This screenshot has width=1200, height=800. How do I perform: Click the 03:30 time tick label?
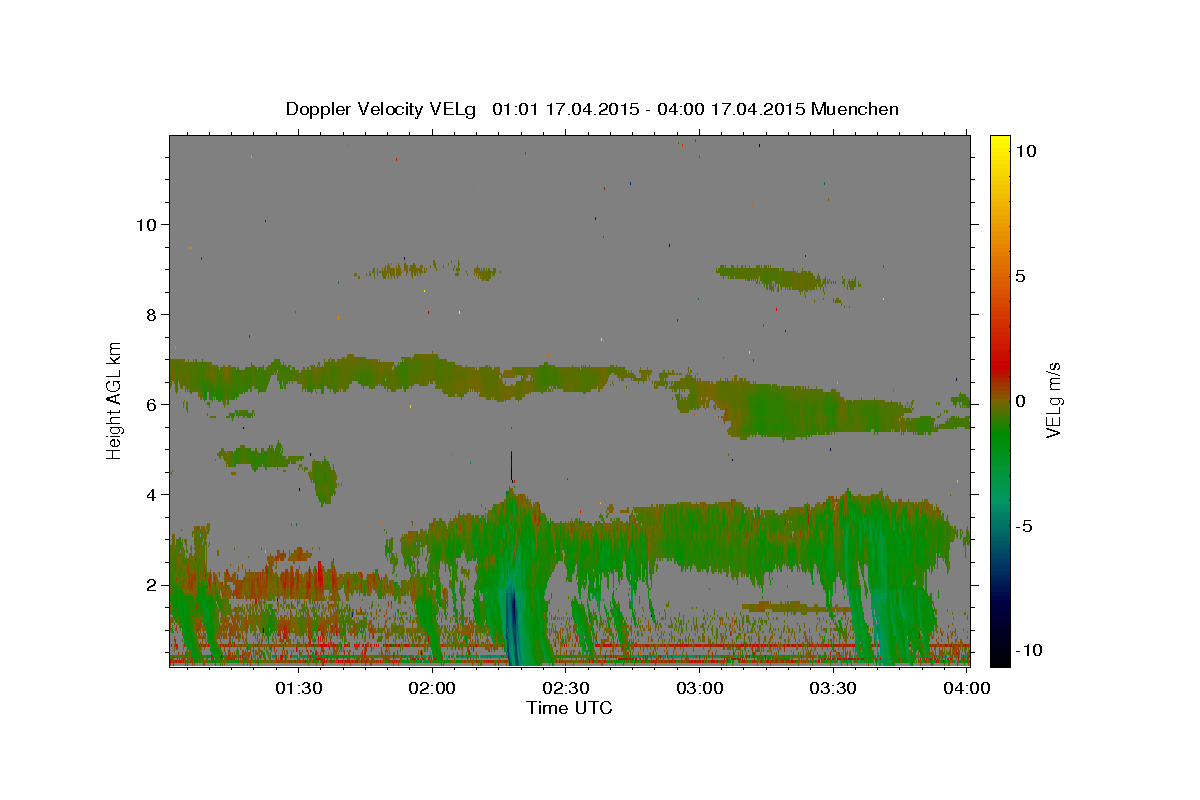click(x=833, y=688)
